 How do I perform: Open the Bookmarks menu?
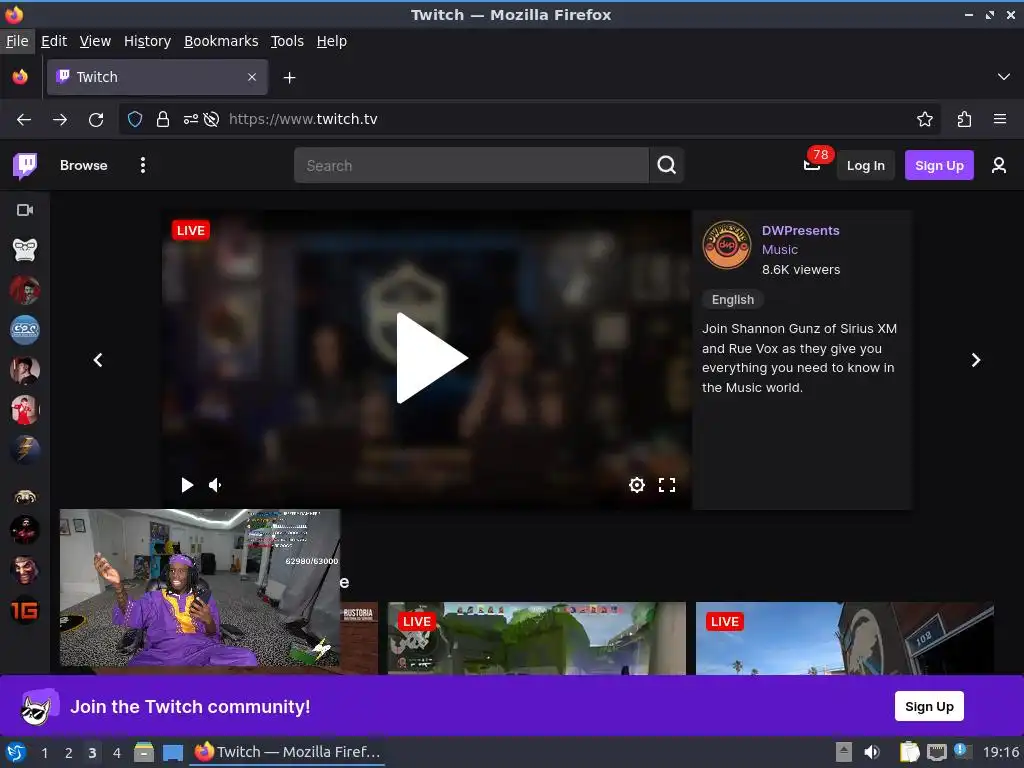click(x=221, y=41)
